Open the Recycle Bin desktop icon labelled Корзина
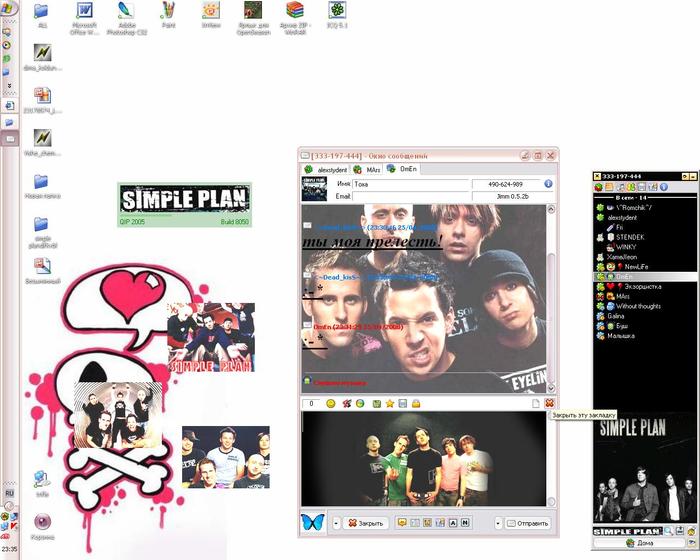The image size is (700, 560). tap(42, 527)
